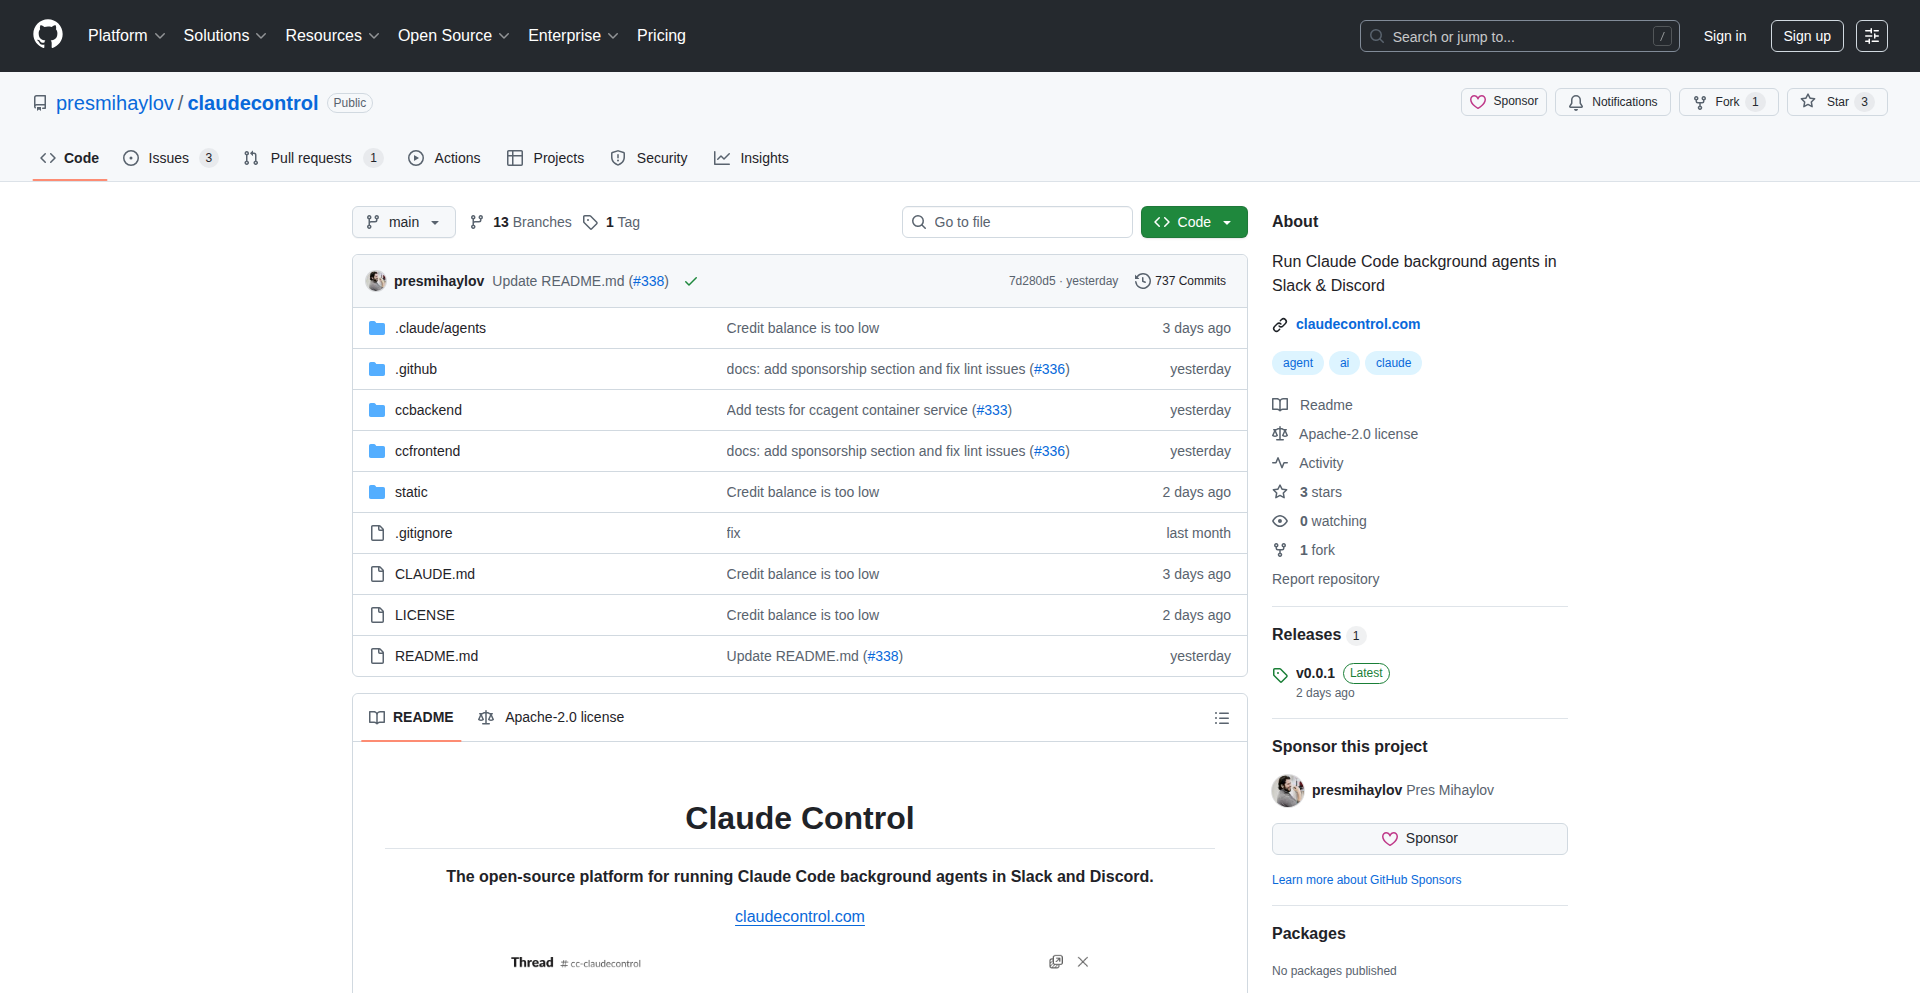Focus the Go to file input
Viewport: 1920px width, 993px height.
tap(1017, 222)
